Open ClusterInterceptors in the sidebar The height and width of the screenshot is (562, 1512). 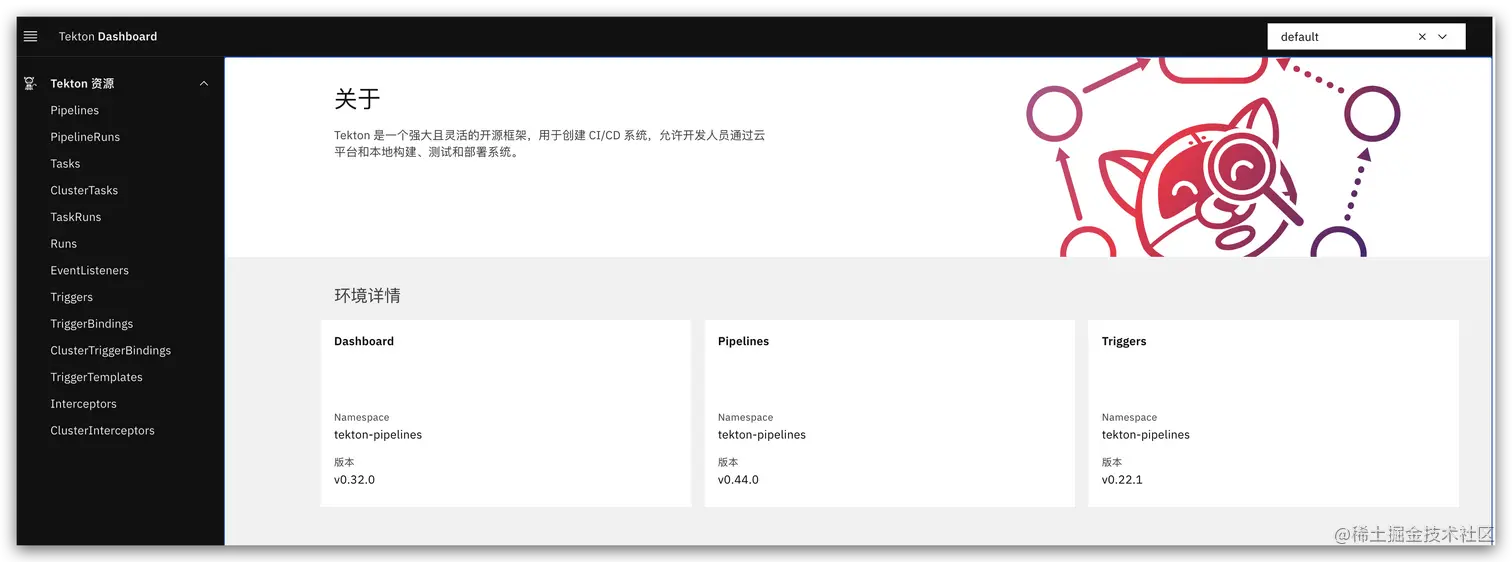(103, 431)
